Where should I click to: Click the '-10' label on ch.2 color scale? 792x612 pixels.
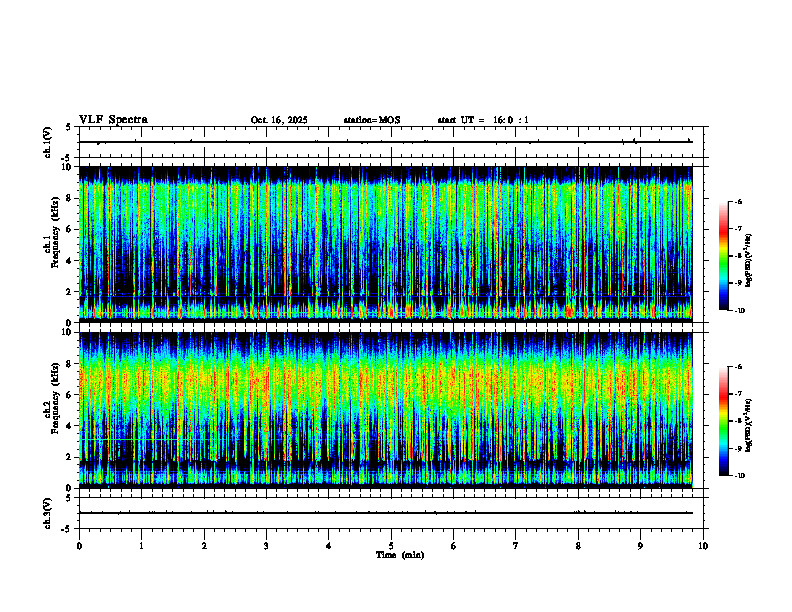739,476
